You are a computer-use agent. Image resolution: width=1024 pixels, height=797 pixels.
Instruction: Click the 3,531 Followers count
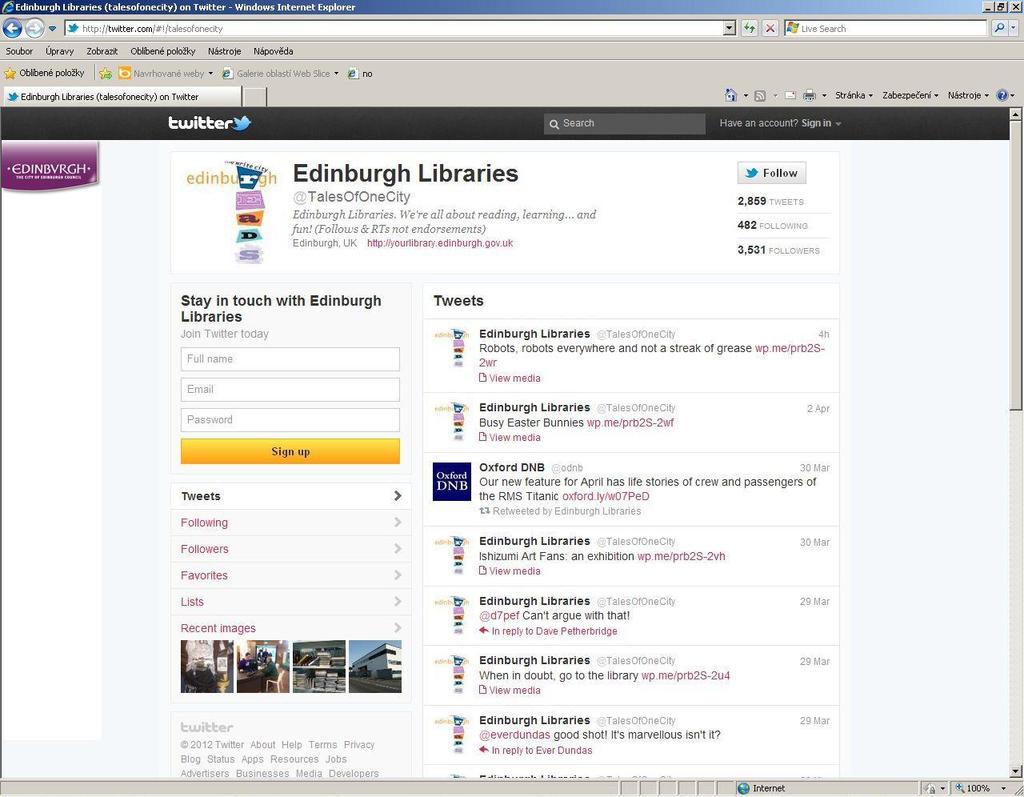pos(778,250)
